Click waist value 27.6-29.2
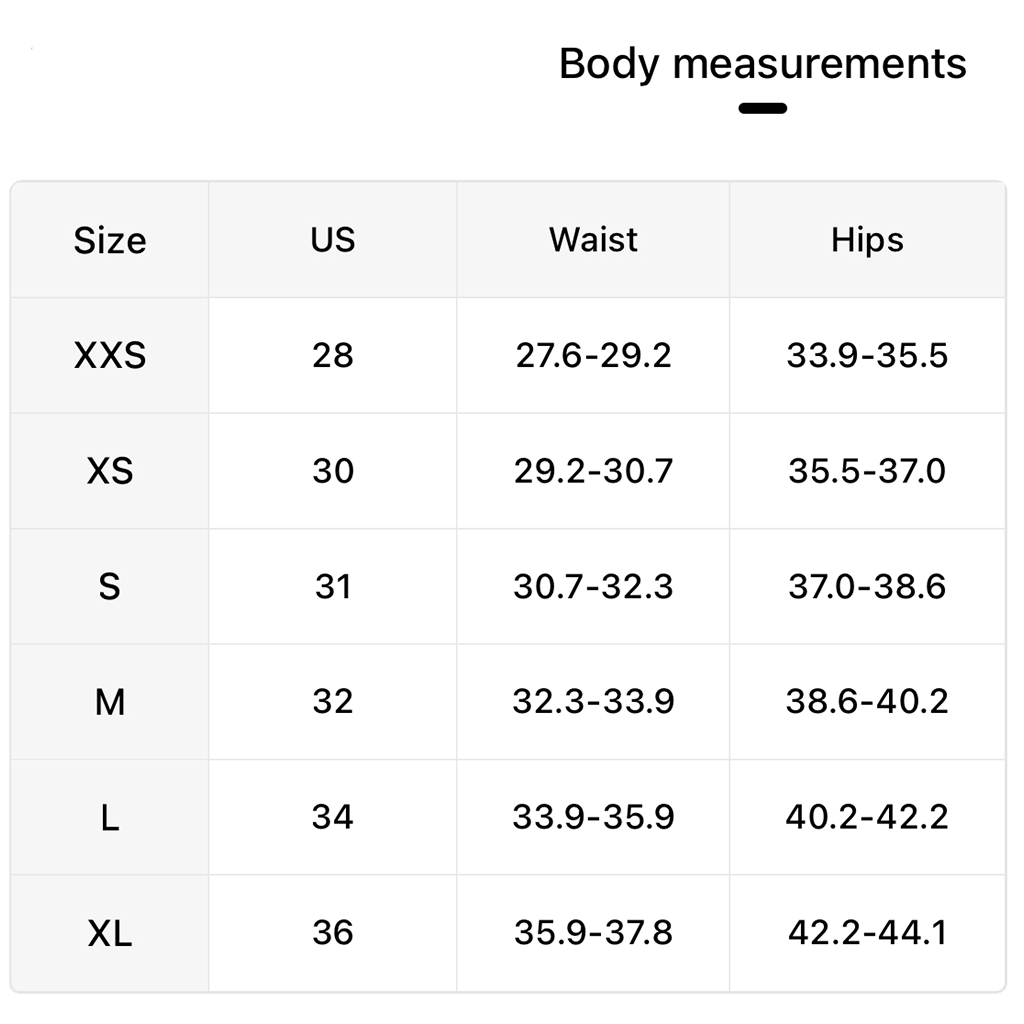1024x1024 pixels. (593, 355)
